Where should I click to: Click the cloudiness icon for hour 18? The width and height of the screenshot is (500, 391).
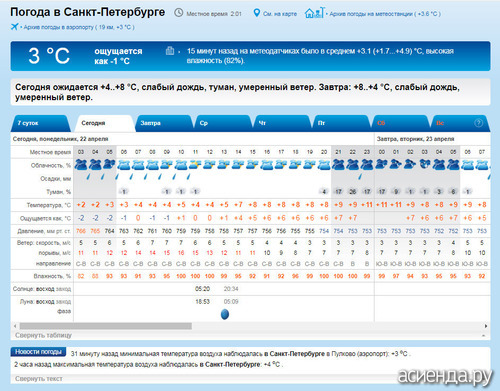(295, 165)
